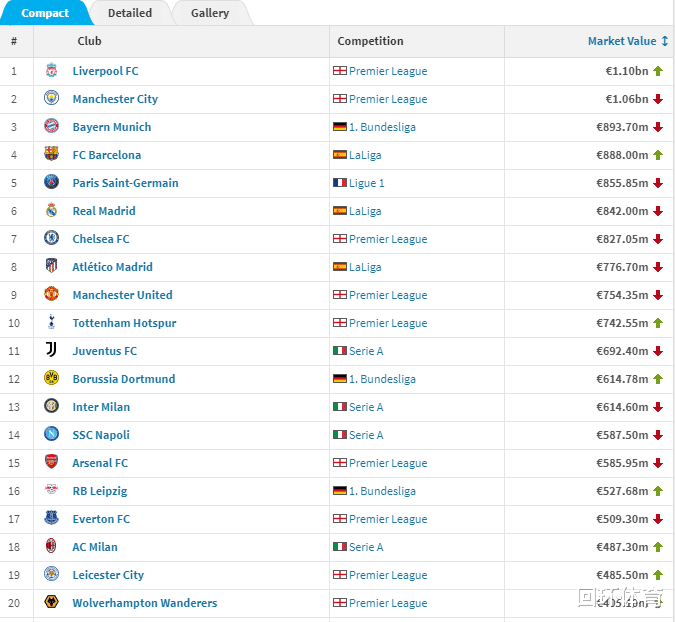Open the Real Madrid club link
The height and width of the screenshot is (622, 675).
click(104, 211)
